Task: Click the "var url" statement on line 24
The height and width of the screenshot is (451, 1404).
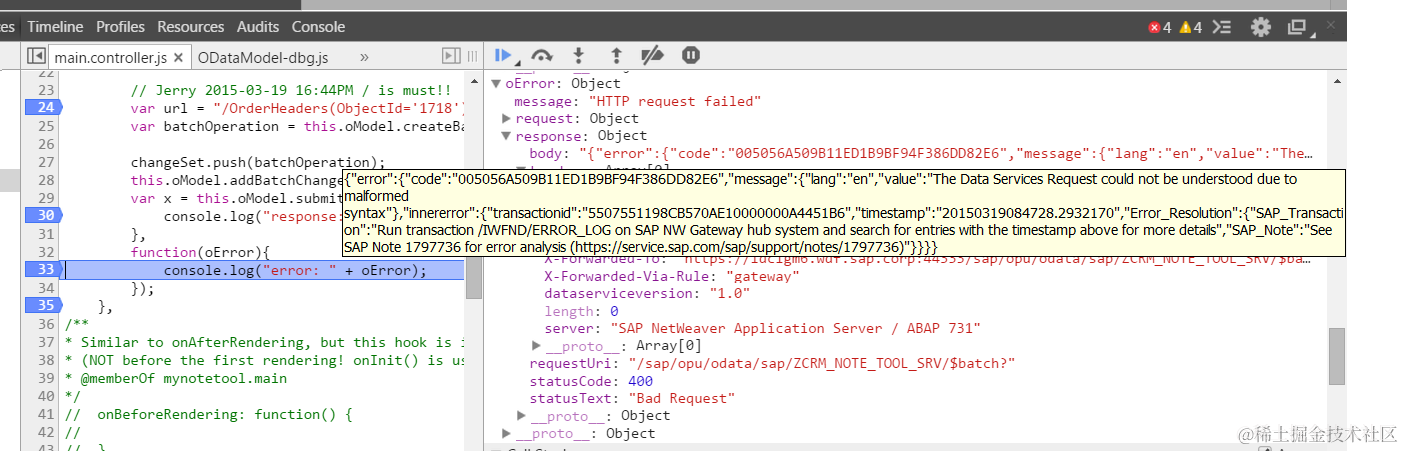Action: coord(298,108)
